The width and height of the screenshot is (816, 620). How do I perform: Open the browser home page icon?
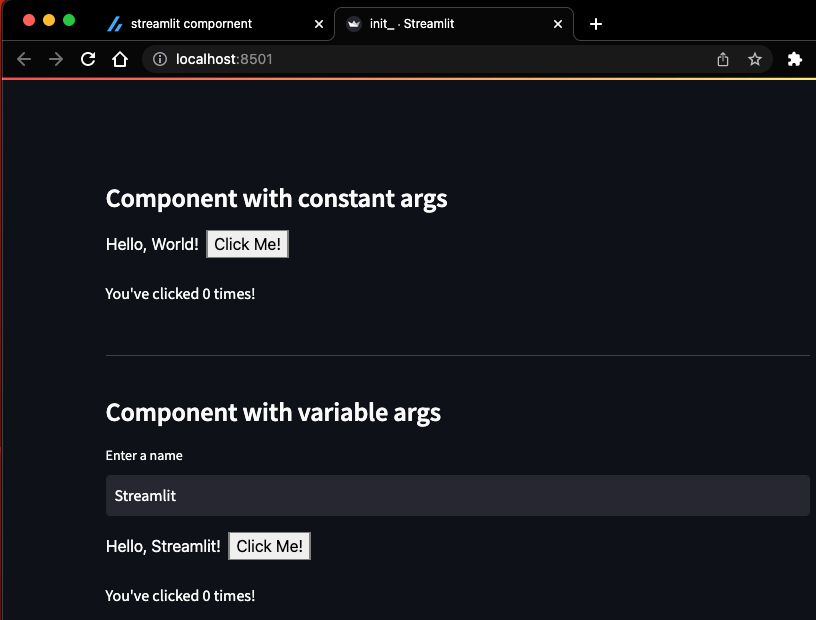point(120,59)
